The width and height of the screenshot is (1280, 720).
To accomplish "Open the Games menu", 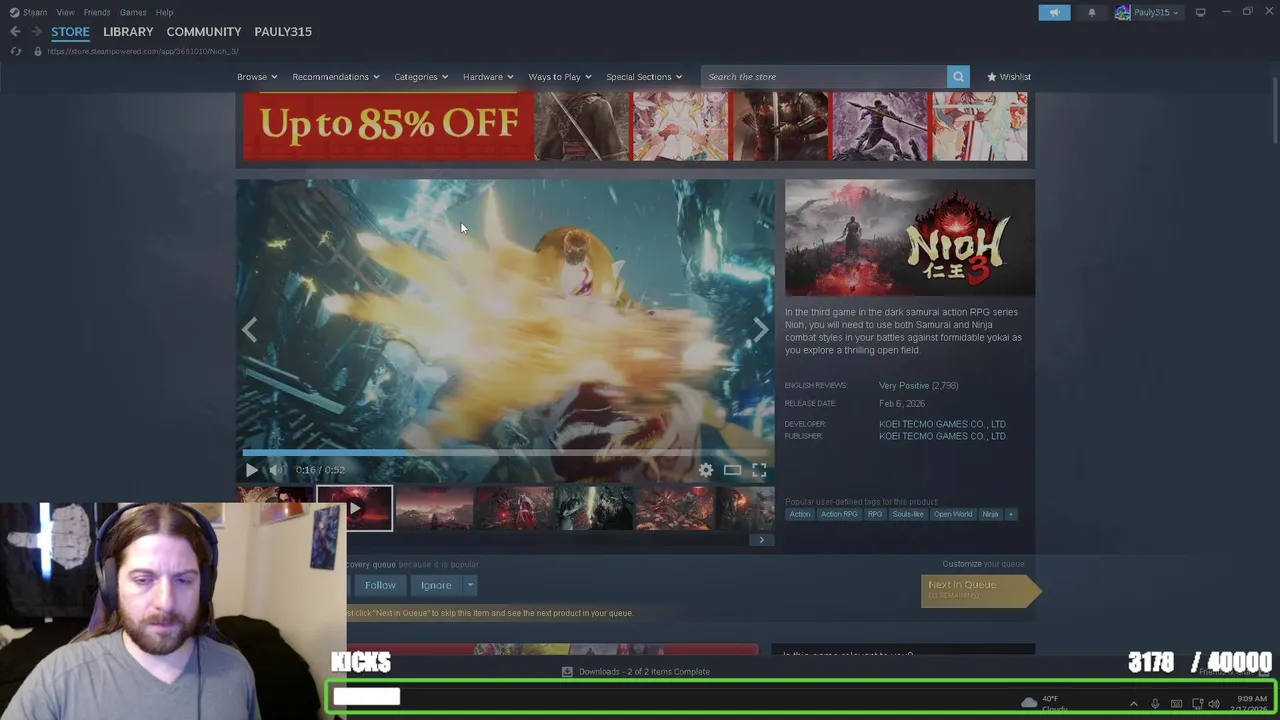I will [x=133, y=12].
